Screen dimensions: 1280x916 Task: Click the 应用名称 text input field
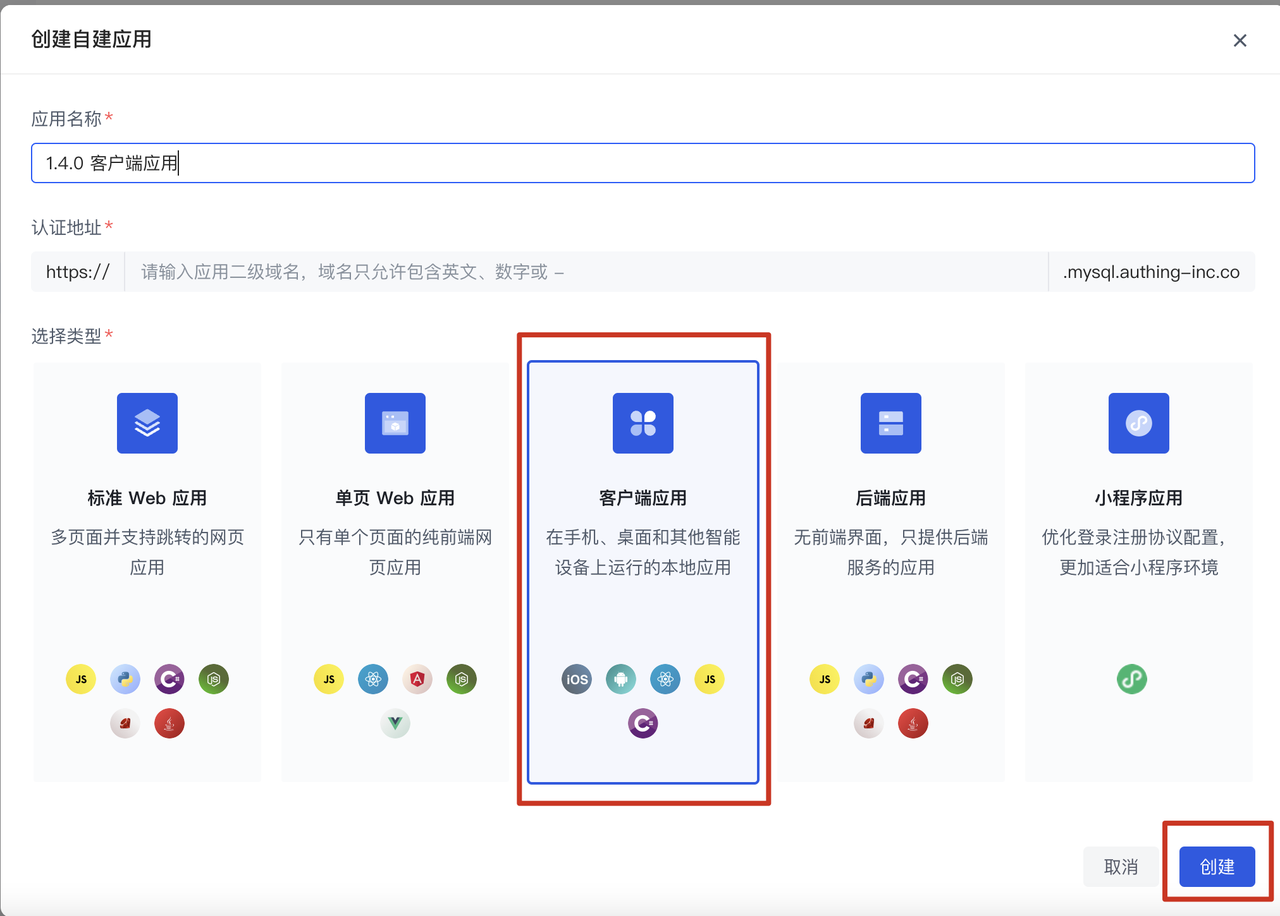click(640, 162)
